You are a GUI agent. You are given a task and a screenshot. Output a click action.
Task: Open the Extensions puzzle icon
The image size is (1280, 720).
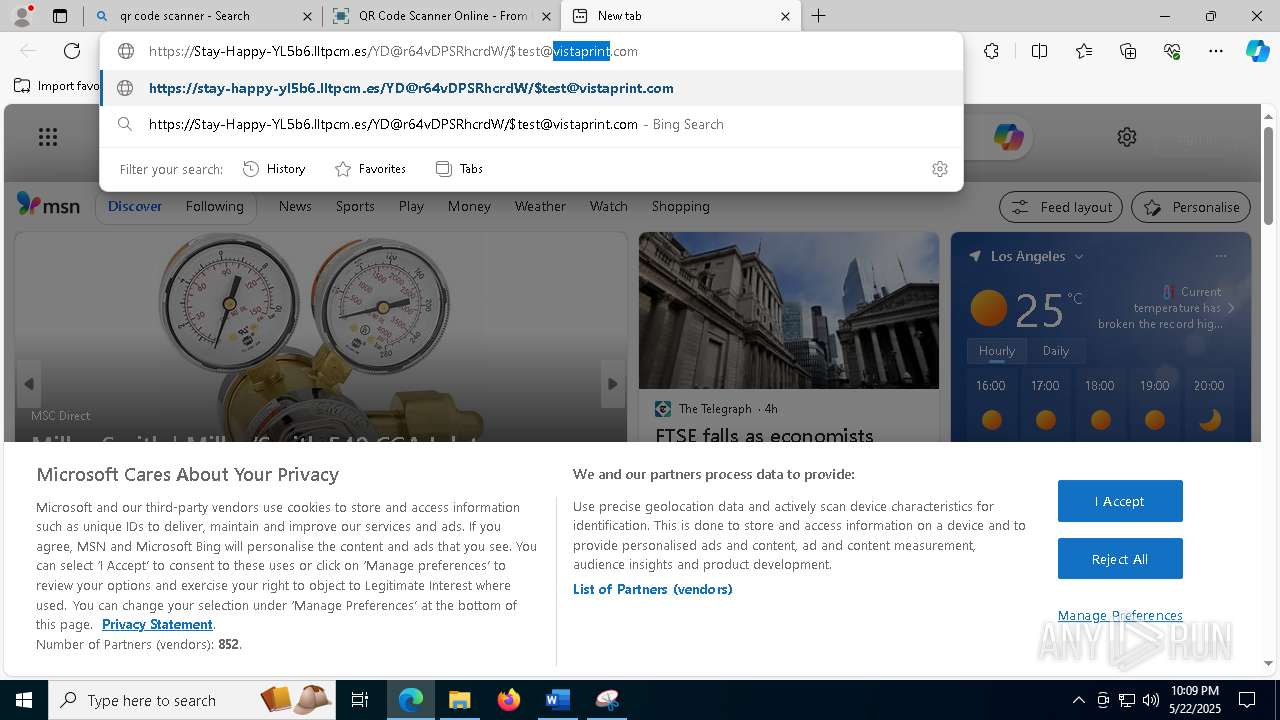991,51
